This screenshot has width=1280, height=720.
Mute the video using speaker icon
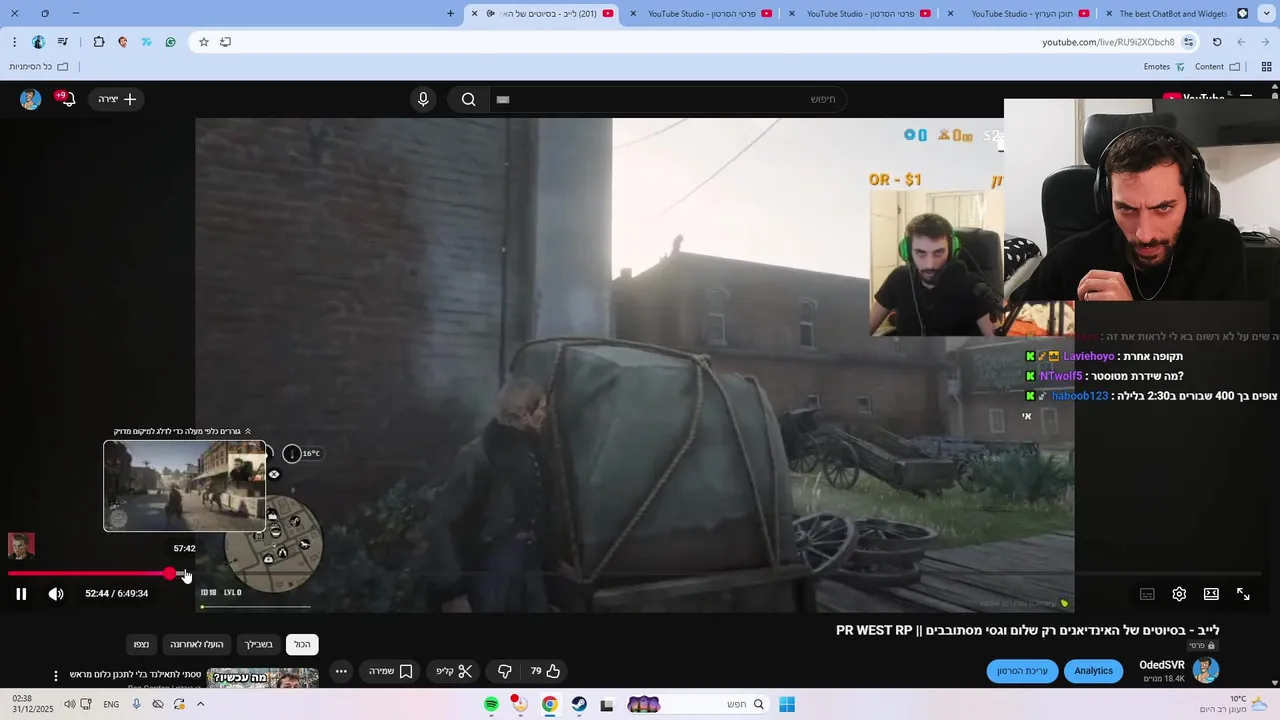pyautogui.click(x=56, y=594)
